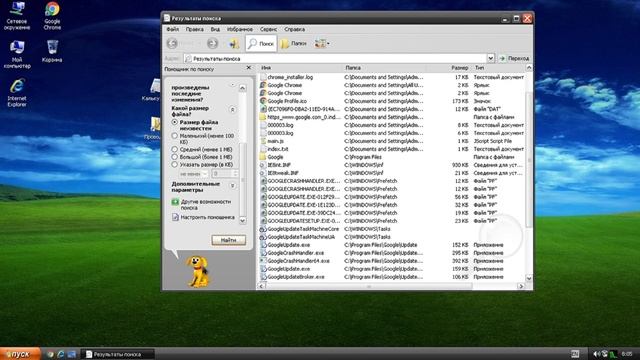Collapse the Какой размер файла section chevron
Image resolution: width=640 pixels, height=360 pixels.
pos(232,109)
